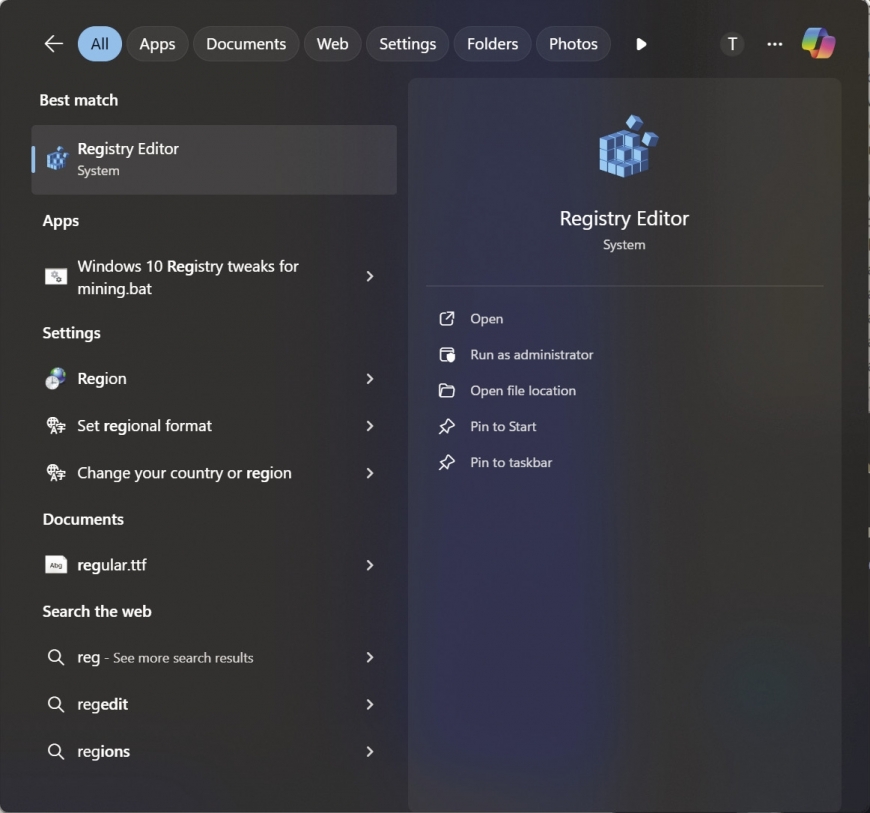Click the Open action text
This screenshot has width=870, height=813.
487,319
